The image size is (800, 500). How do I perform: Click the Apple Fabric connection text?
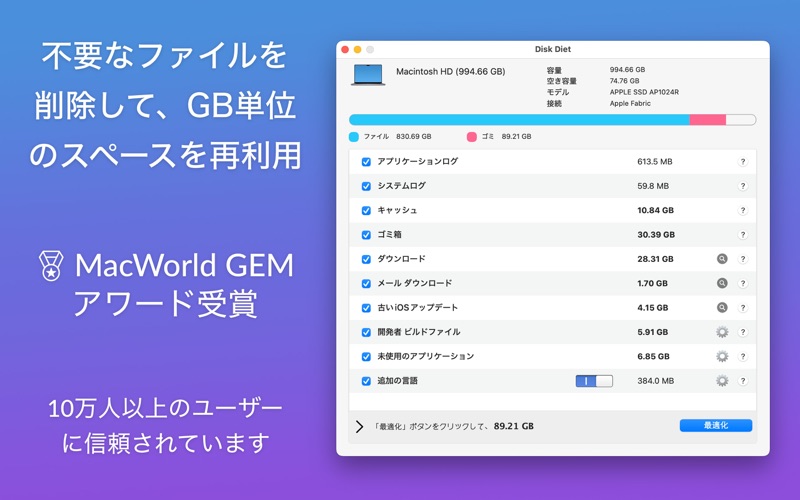(x=630, y=104)
